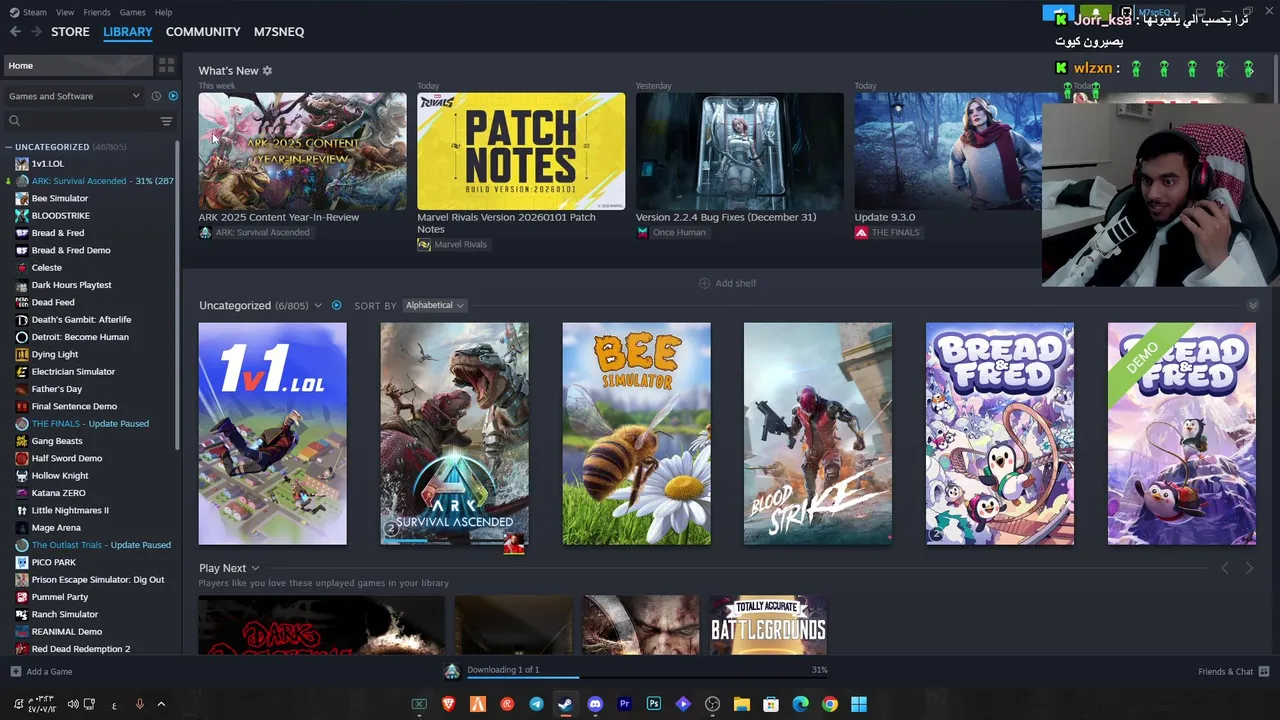This screenshot has width=1280, height=720.
Task: Collapse the UNCATEGORIZED sidebar category
Action: [x=9, y=147]
